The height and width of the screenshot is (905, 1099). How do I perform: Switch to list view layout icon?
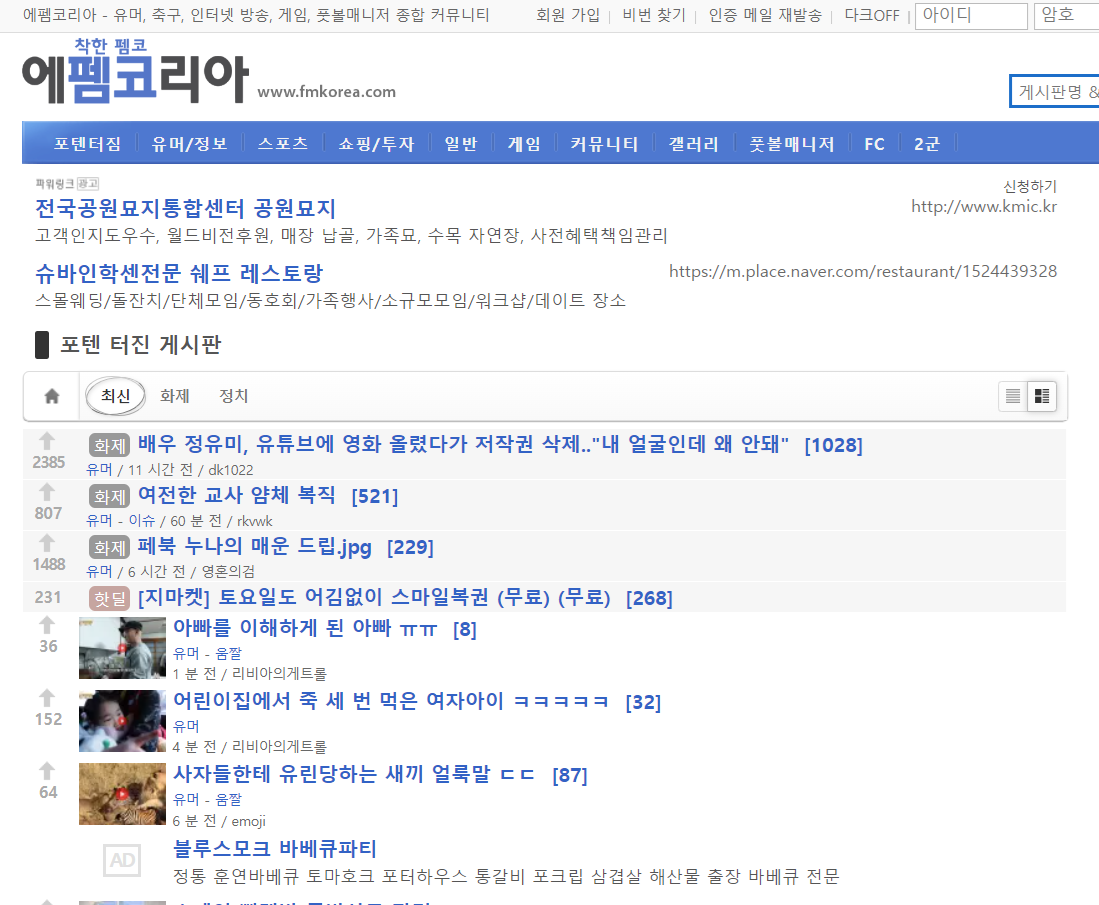tap(1013, 396)
